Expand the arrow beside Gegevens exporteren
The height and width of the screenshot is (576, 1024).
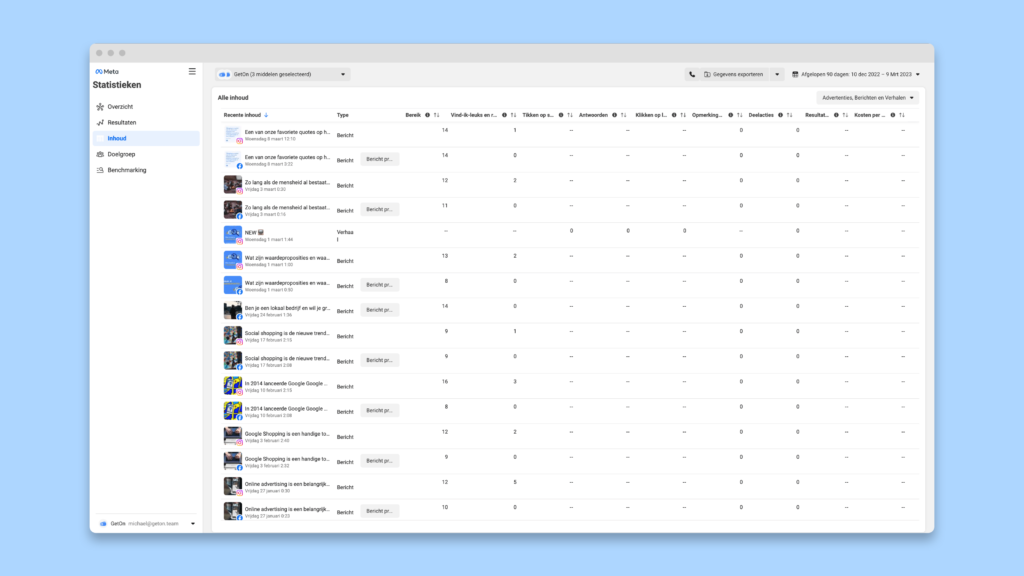tap(776, 74)
